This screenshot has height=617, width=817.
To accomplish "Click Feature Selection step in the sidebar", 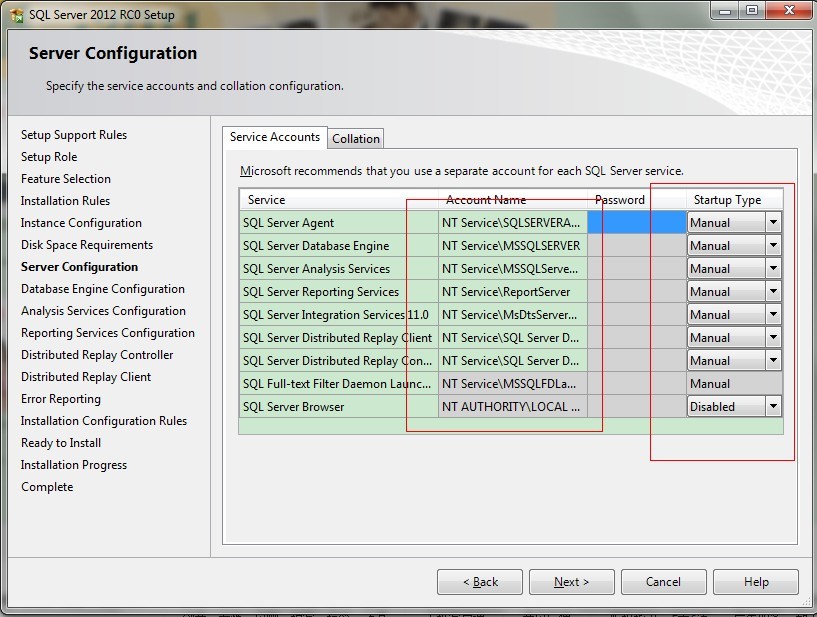I will tap(66, 179).
